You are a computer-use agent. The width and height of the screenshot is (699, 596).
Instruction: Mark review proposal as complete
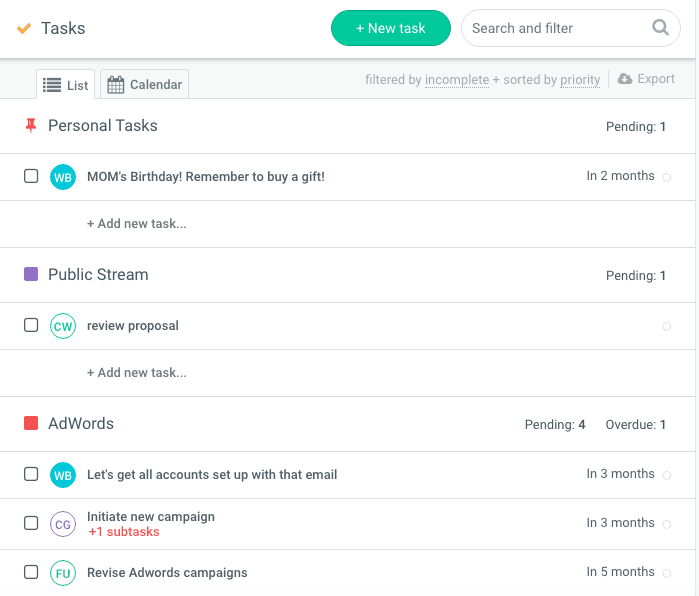click(31, 325)
